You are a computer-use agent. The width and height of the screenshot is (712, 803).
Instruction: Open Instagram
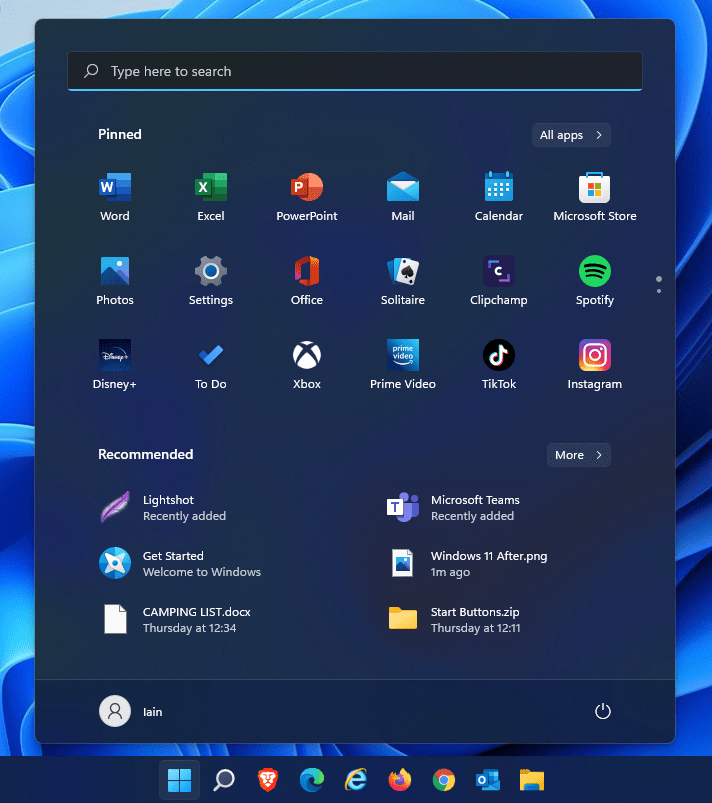595,364
